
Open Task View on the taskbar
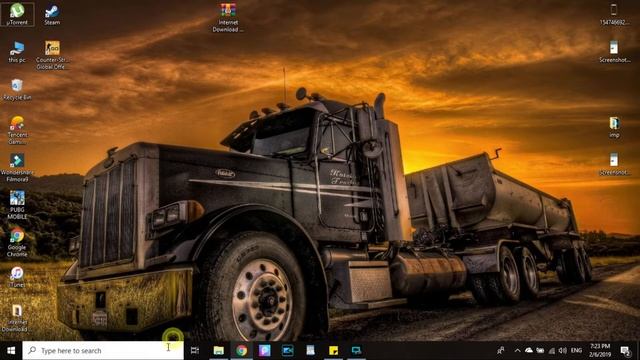195,351
